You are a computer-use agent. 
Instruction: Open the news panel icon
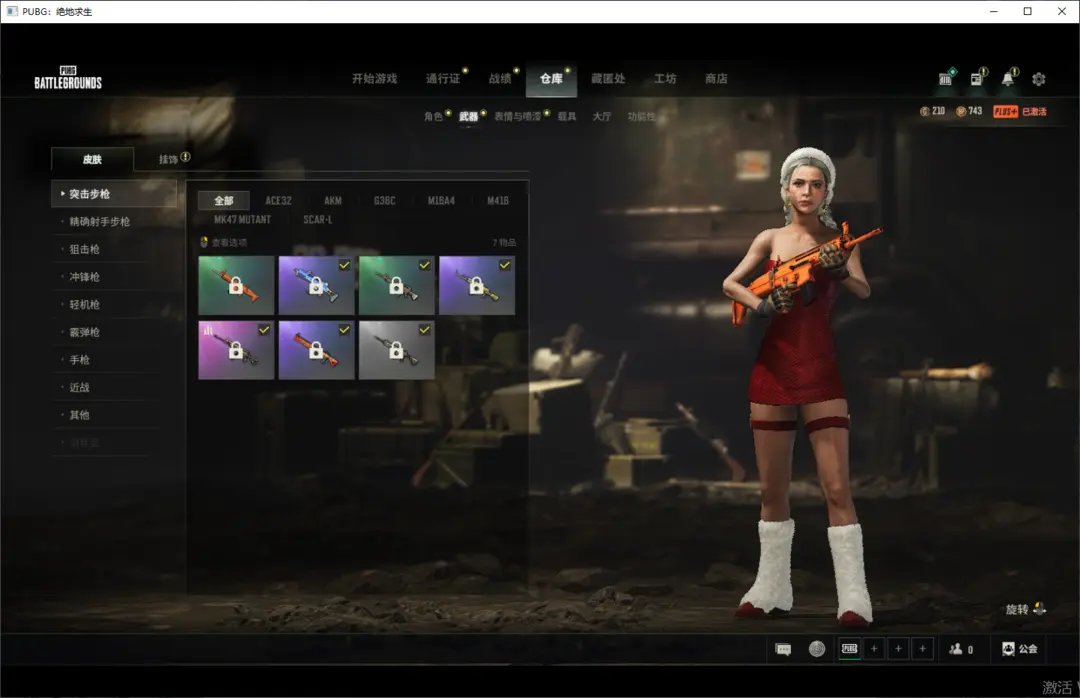click(977, 79)
